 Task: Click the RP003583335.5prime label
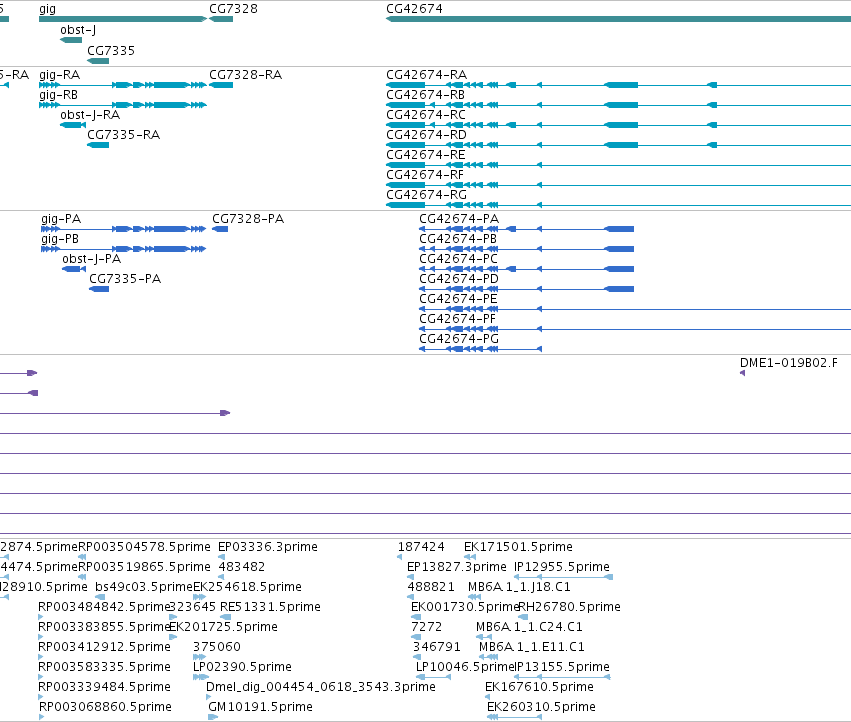(x=104, y=667)
